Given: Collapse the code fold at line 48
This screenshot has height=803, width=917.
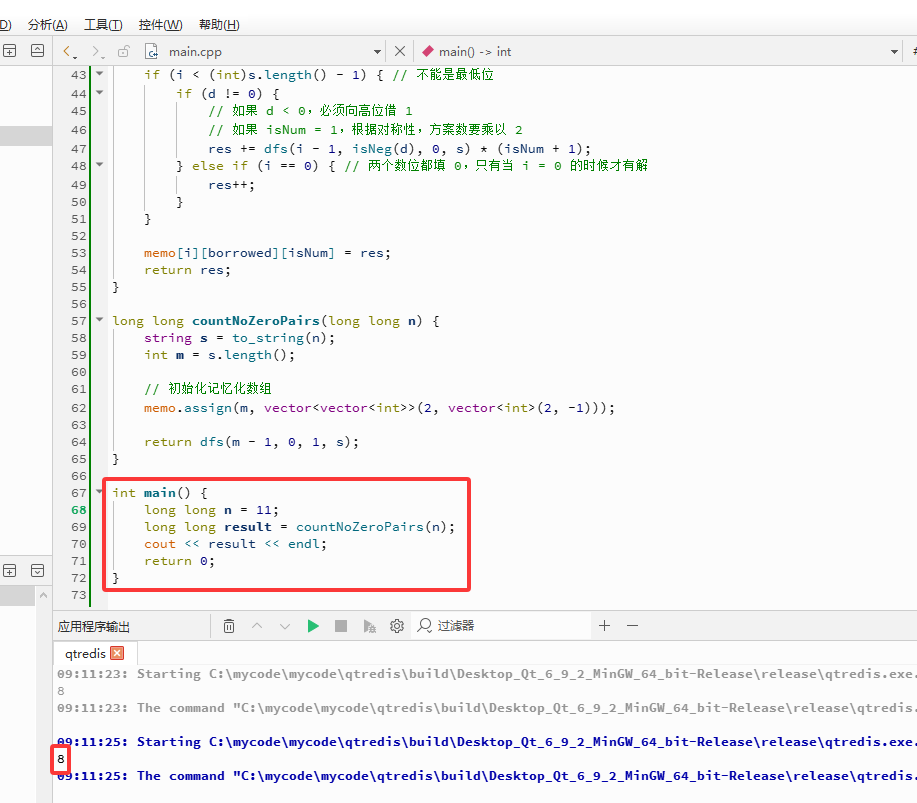Looking at the screenshot, I should (99, 165).
